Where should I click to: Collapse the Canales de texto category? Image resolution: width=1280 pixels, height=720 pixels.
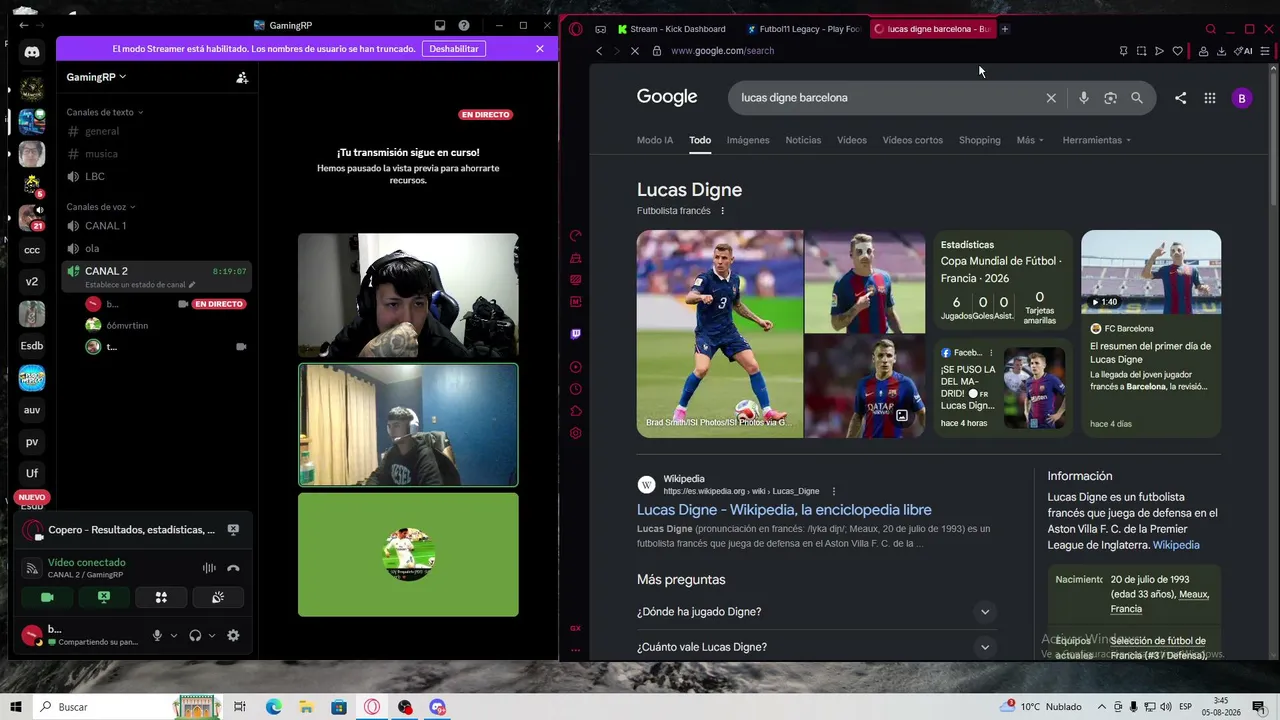click(105, 112)
